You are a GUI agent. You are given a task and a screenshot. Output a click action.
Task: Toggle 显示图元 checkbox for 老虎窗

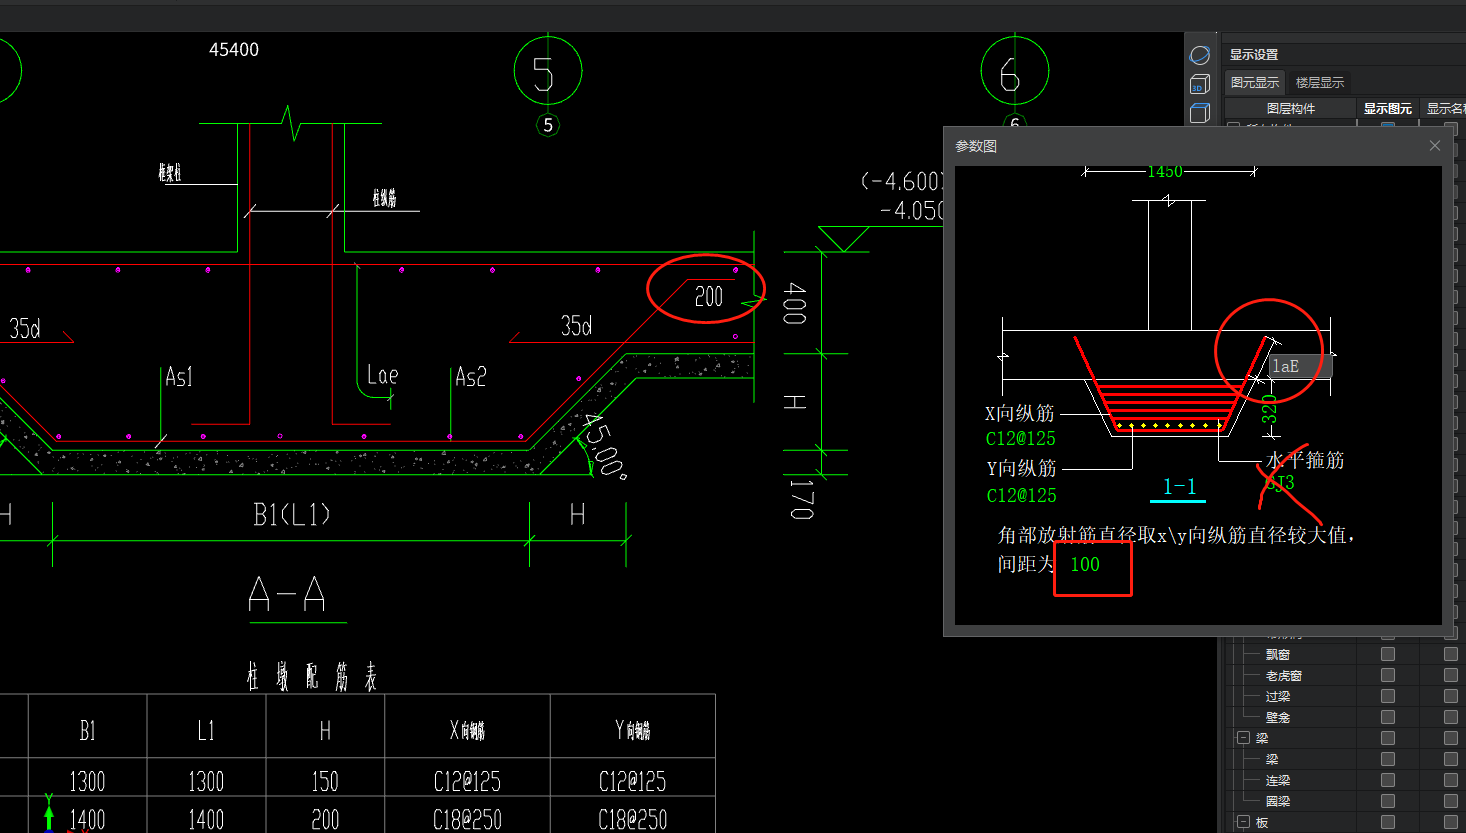click(x=1388, y=675)
